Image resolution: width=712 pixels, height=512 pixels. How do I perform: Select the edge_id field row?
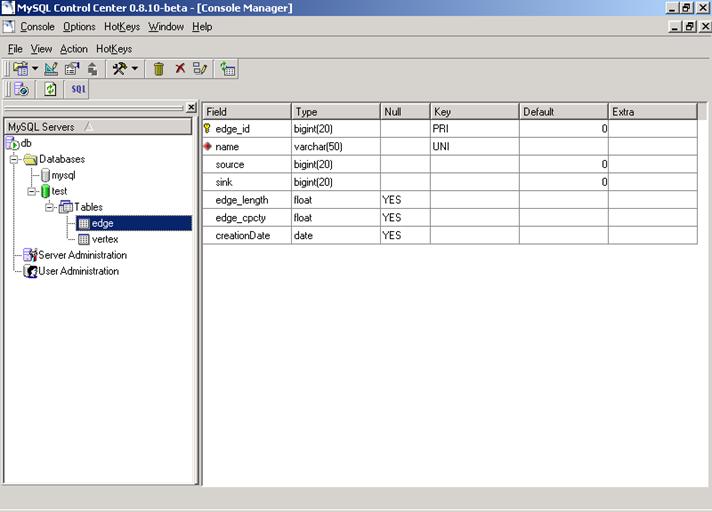click(450, 129)
